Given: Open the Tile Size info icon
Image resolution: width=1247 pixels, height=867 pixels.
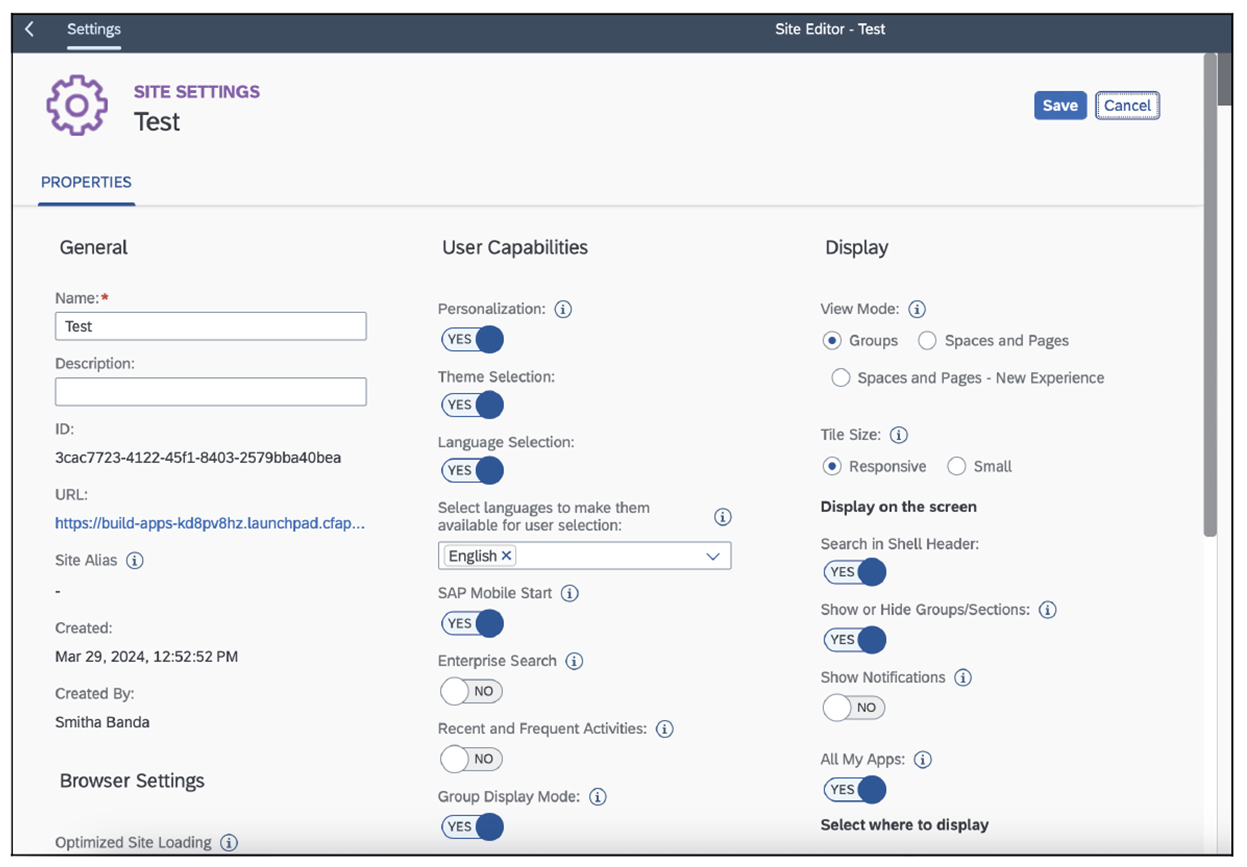Looking at the screenshot, I should [898, 434].
